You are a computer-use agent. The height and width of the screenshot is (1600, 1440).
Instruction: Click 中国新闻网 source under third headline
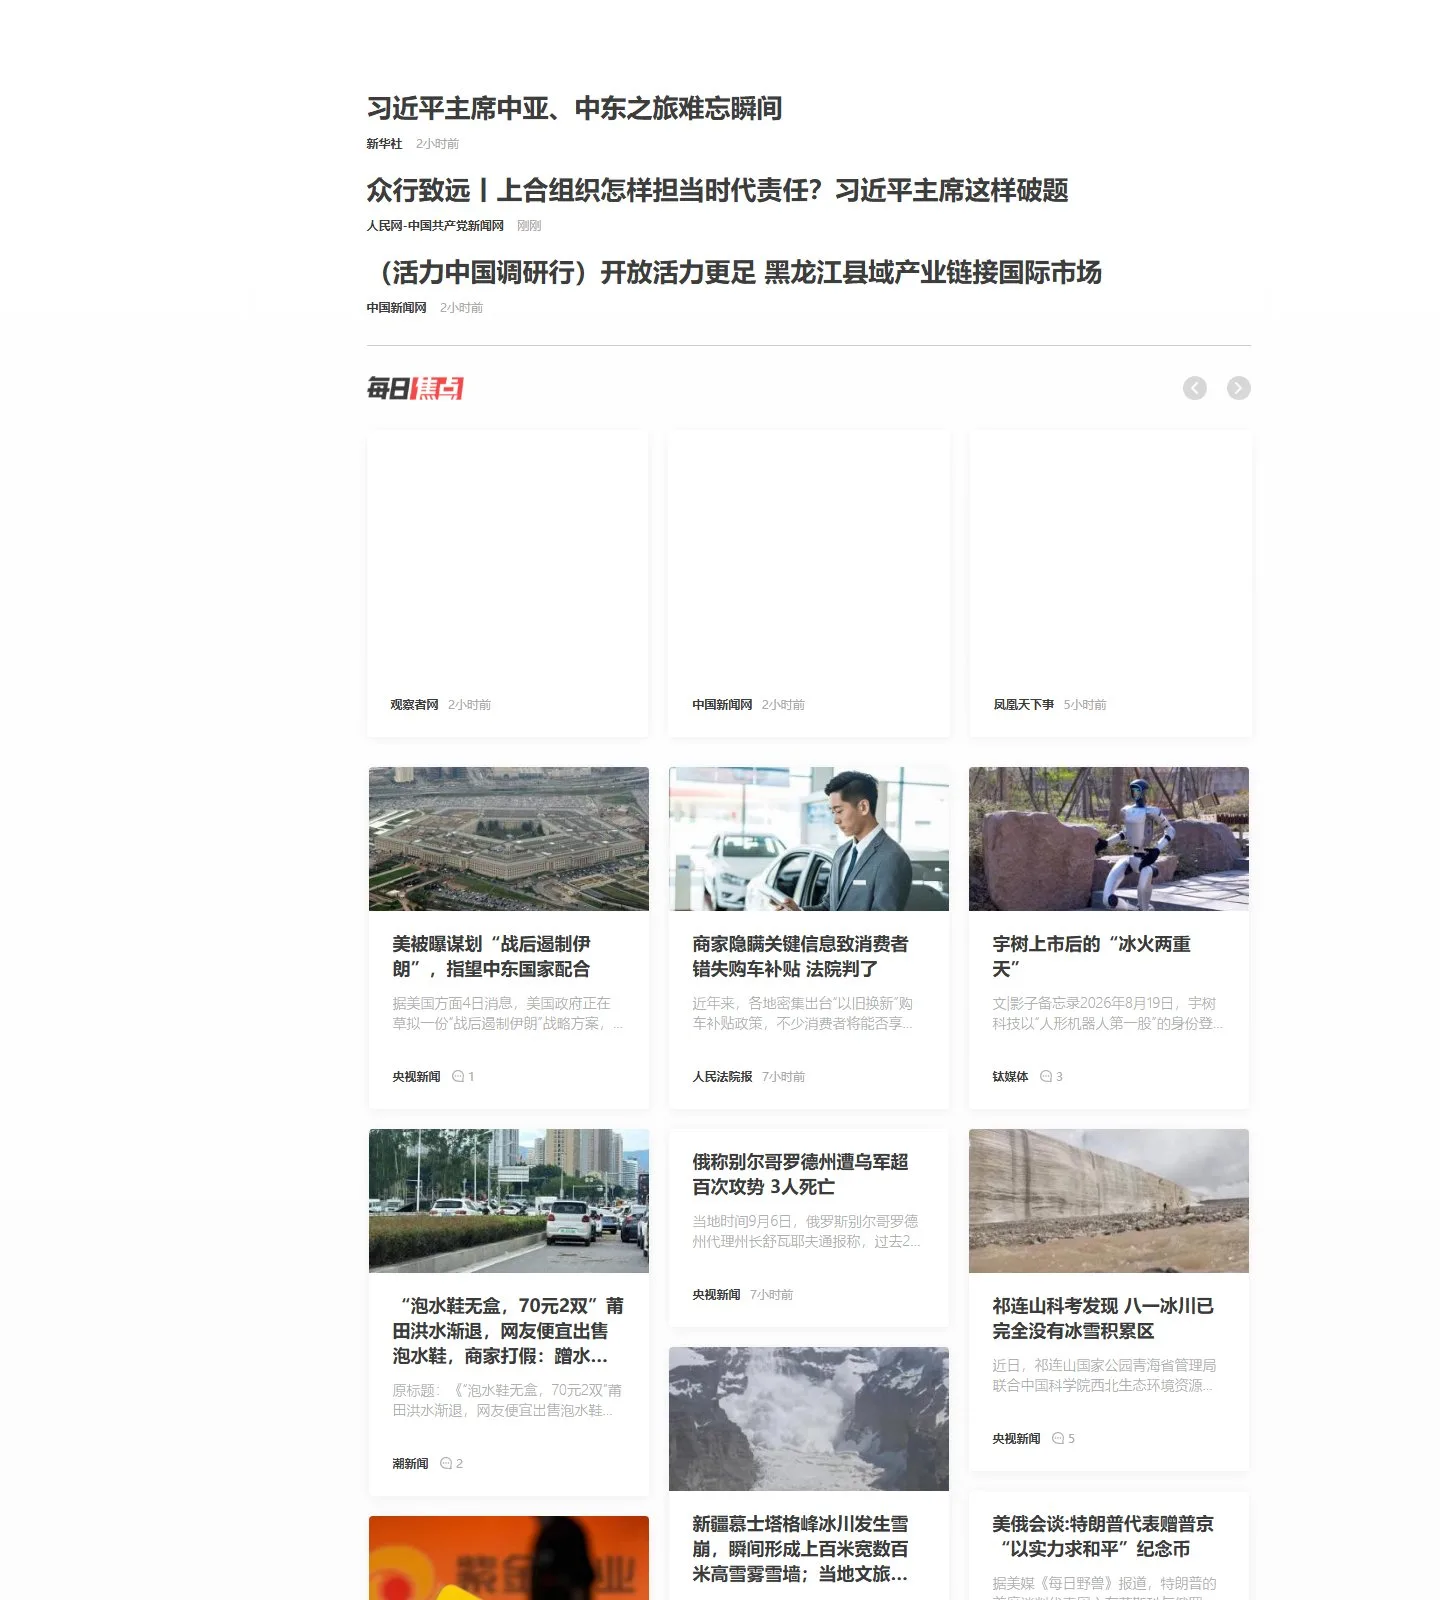[396, 308]
